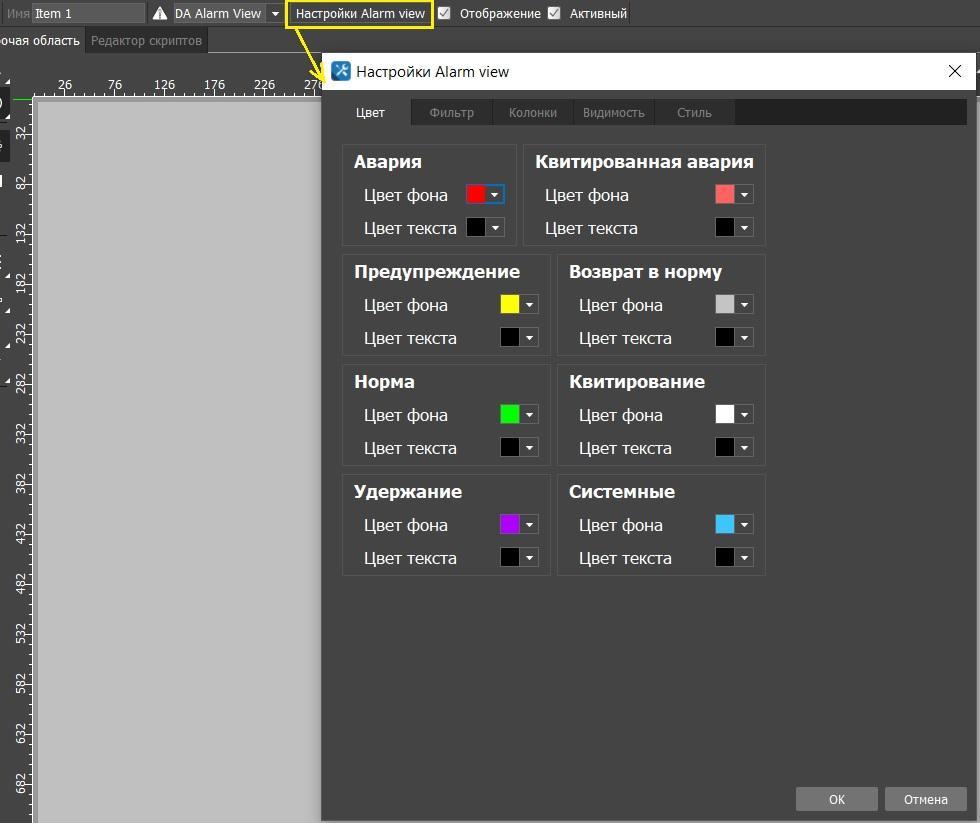Select the Стиль tab
The width and height of the screenshot is (980, 823).
click(x=694, y=112)
